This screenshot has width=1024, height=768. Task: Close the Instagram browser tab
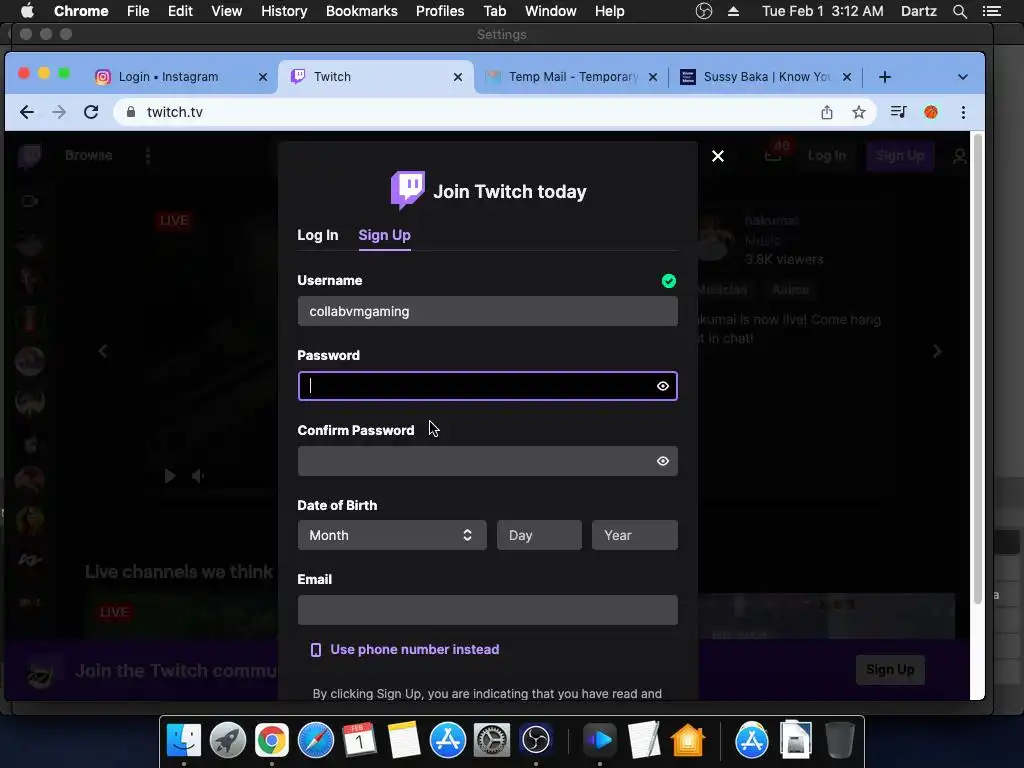click(x=263, y=77)
